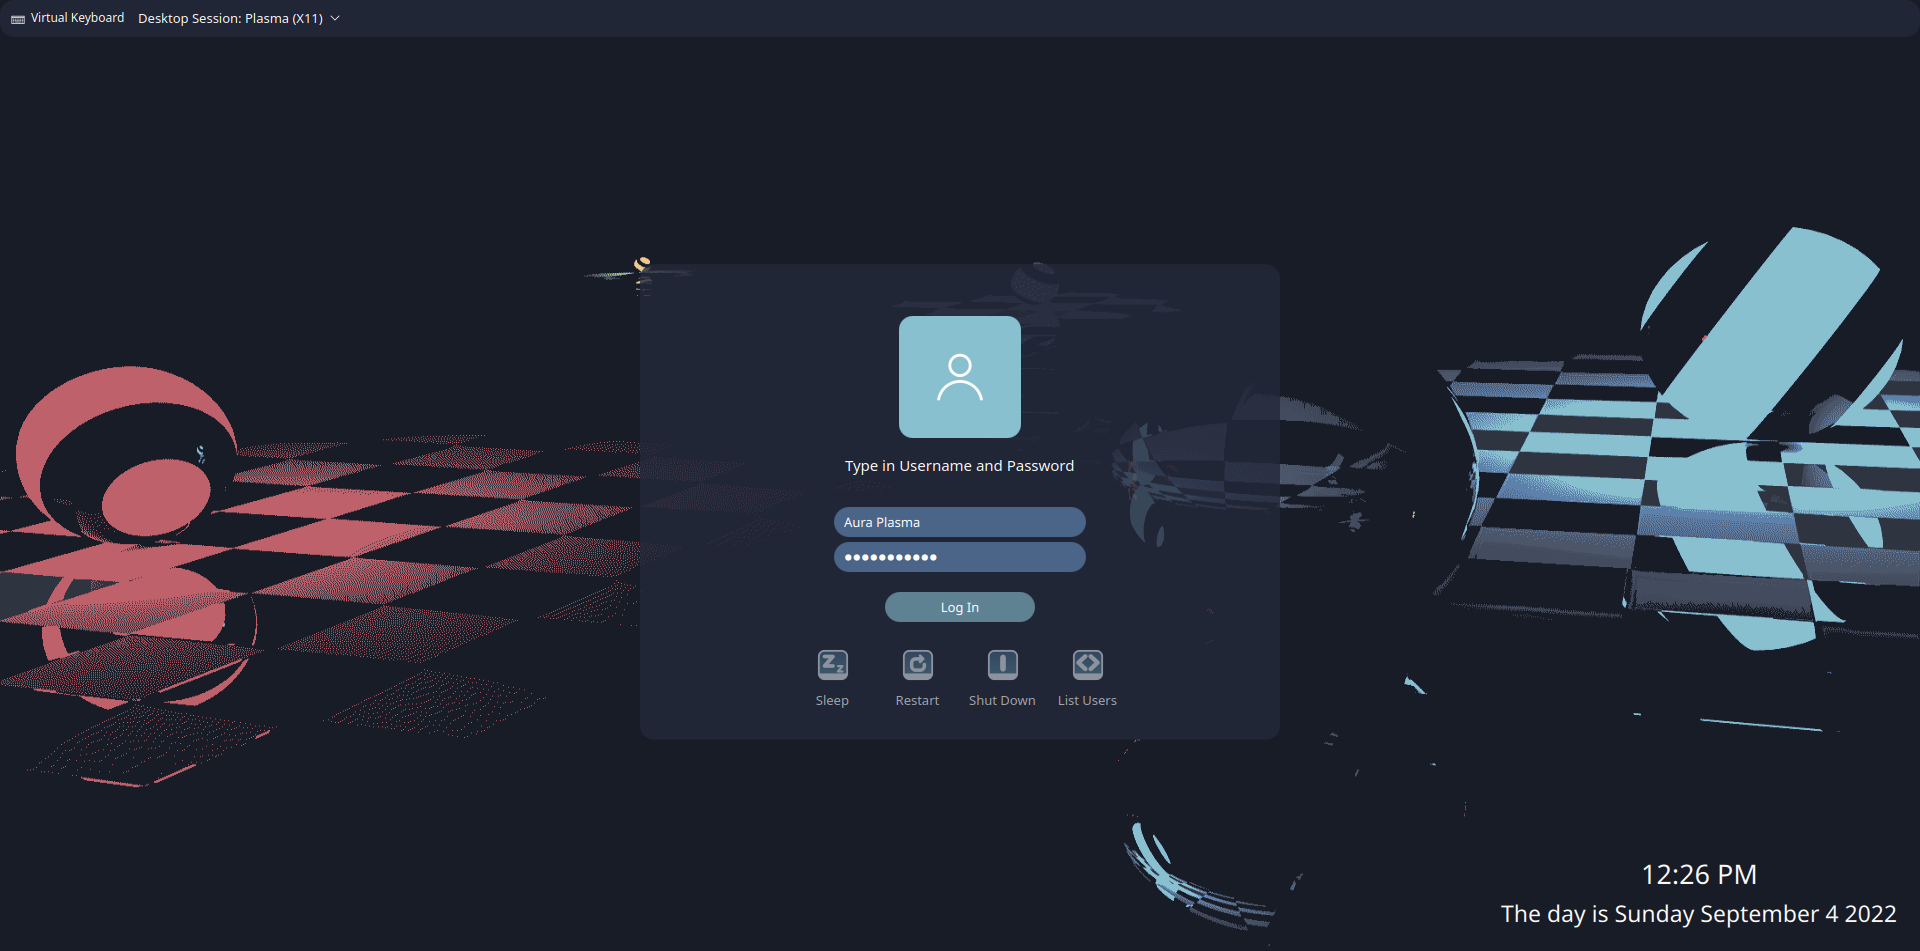Focus the password field
This screenshot has height=951, width=1920.
point(960,557)
